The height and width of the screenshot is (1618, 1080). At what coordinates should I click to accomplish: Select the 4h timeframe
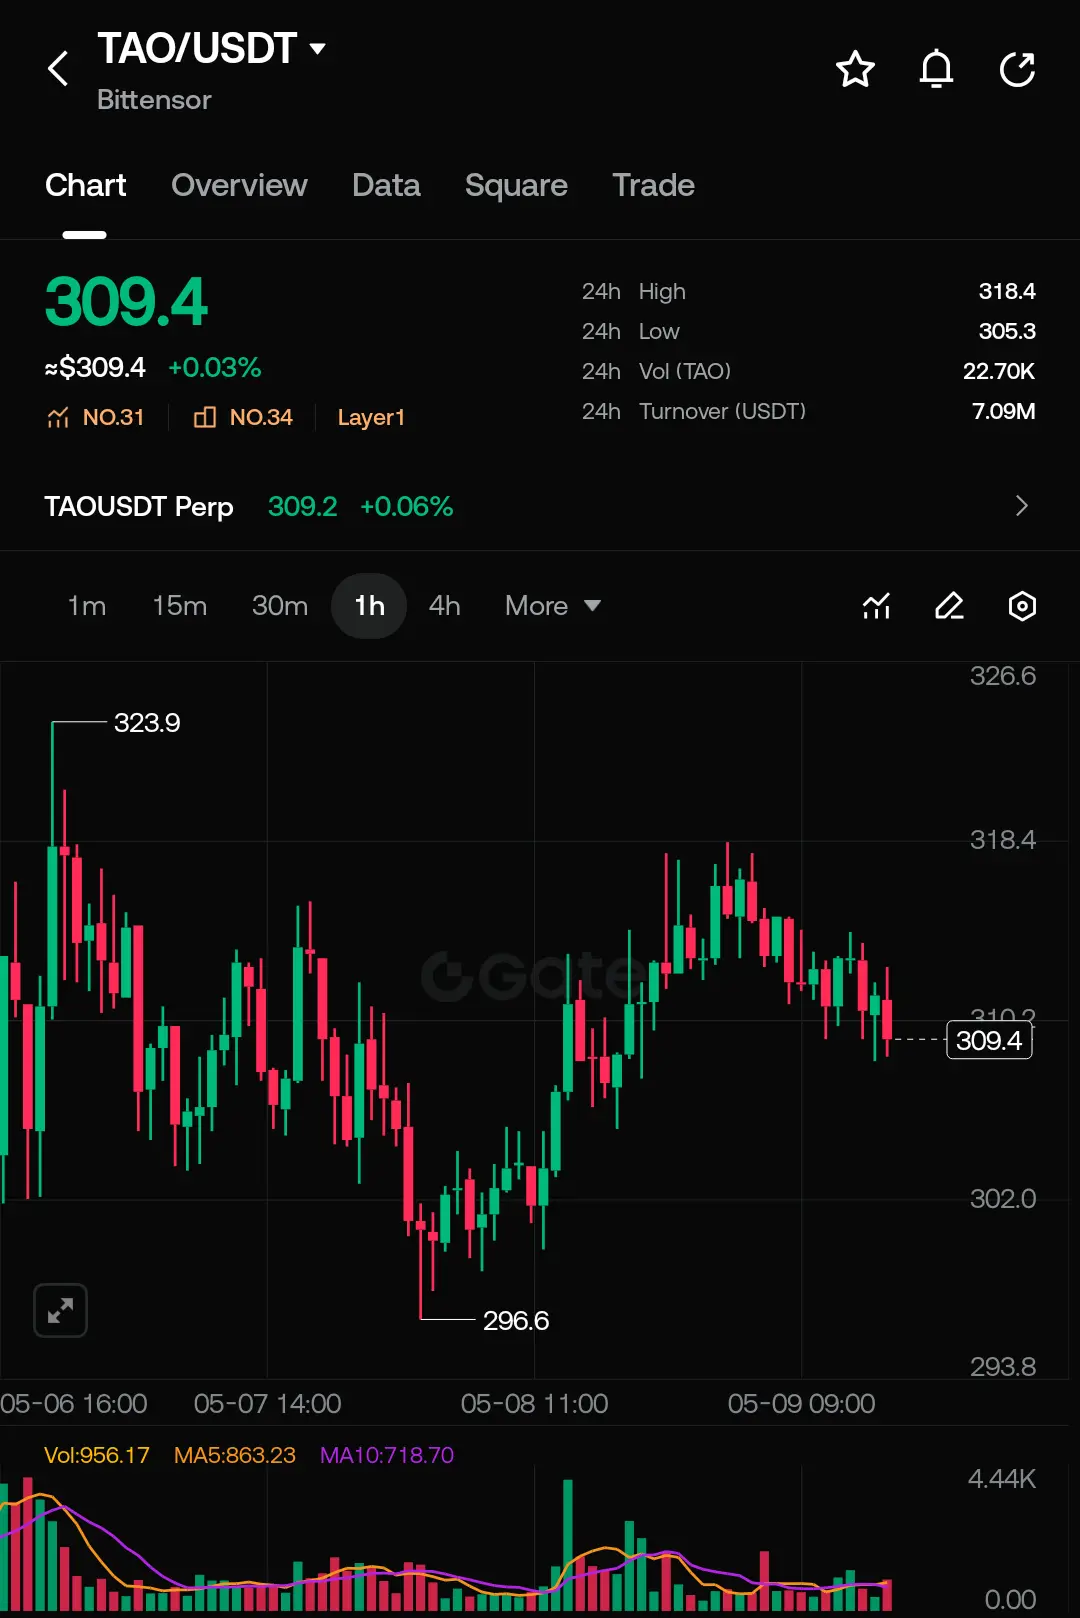(445, 606)
